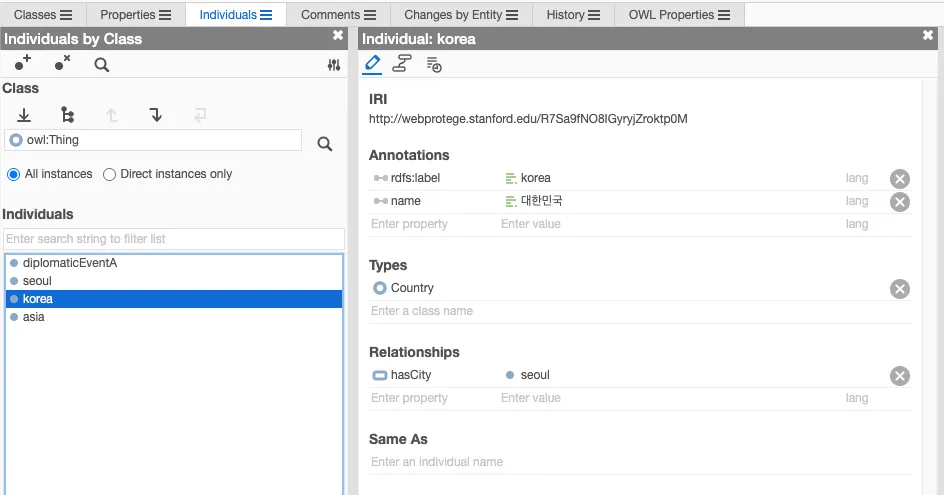This screenshot has height=495, width=944.
Task: Select korea in the individuals list
Action: tap(174, 299)
